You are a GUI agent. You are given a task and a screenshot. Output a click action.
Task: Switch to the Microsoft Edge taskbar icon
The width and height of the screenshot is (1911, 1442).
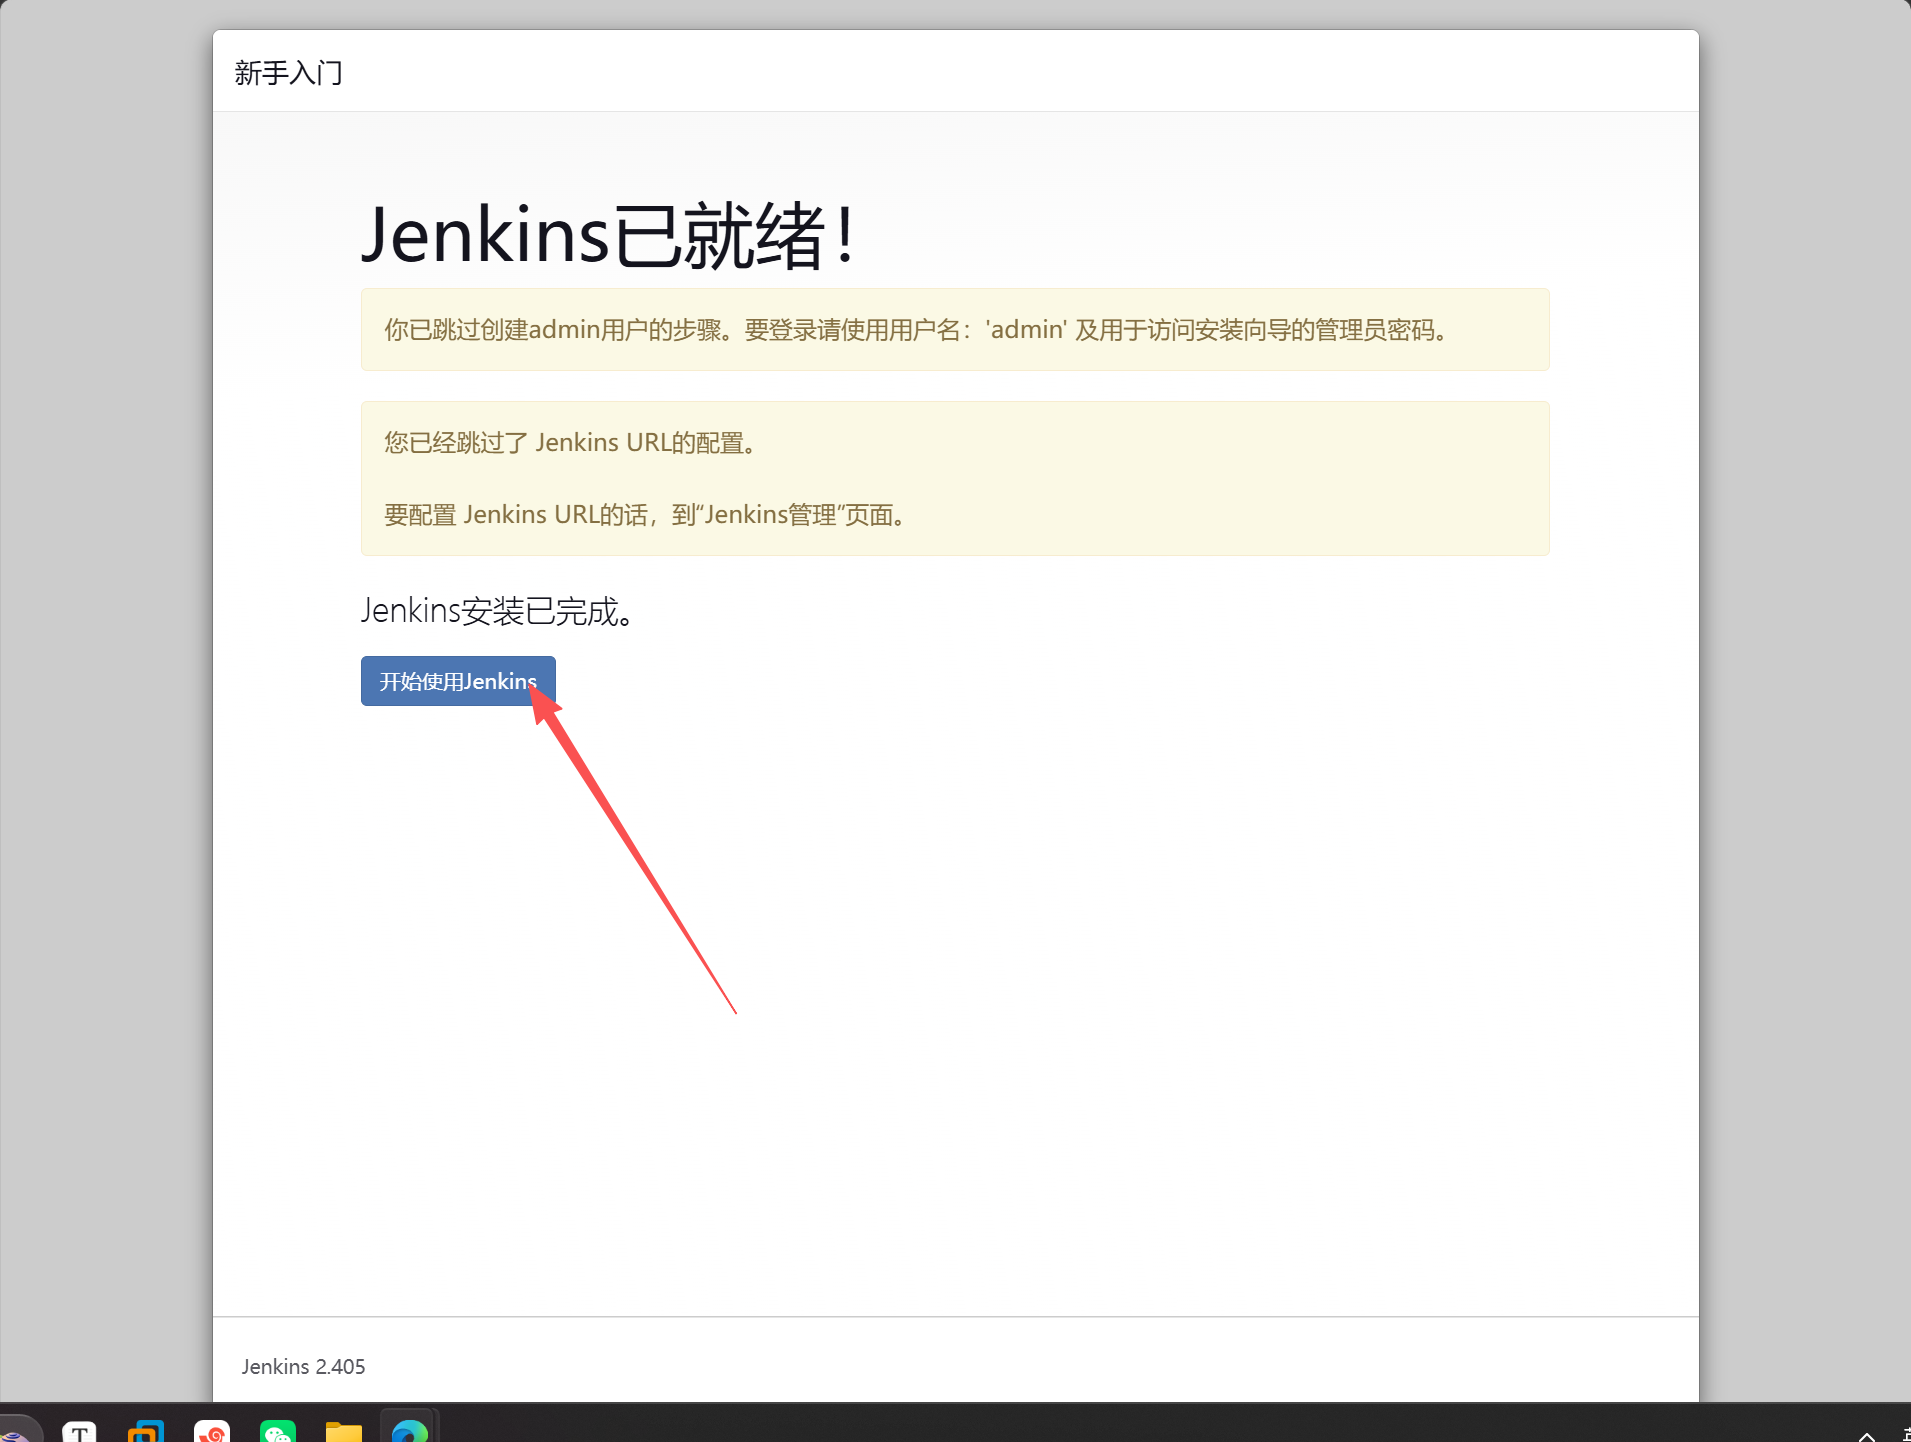pyautogui.click(x=410, y=1431)
